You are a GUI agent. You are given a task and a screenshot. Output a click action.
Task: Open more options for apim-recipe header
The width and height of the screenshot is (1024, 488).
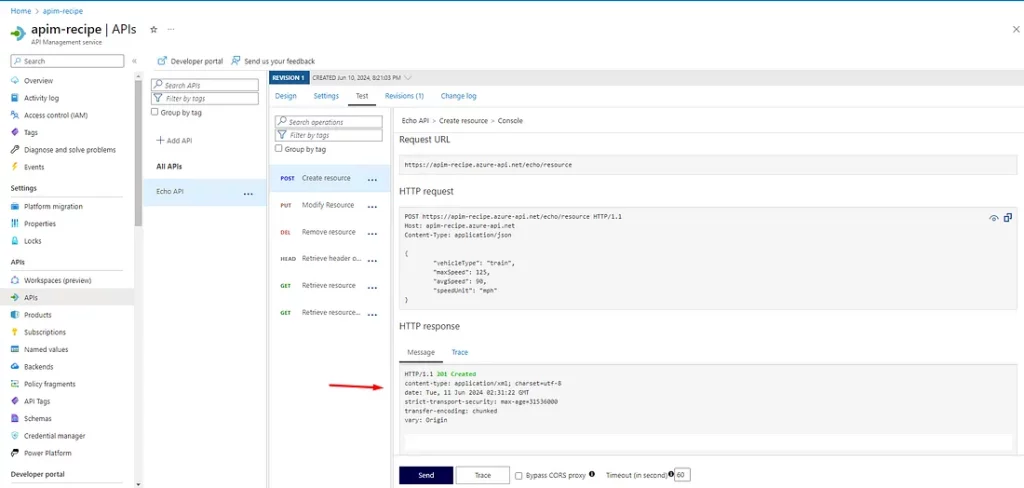(171, 29)
